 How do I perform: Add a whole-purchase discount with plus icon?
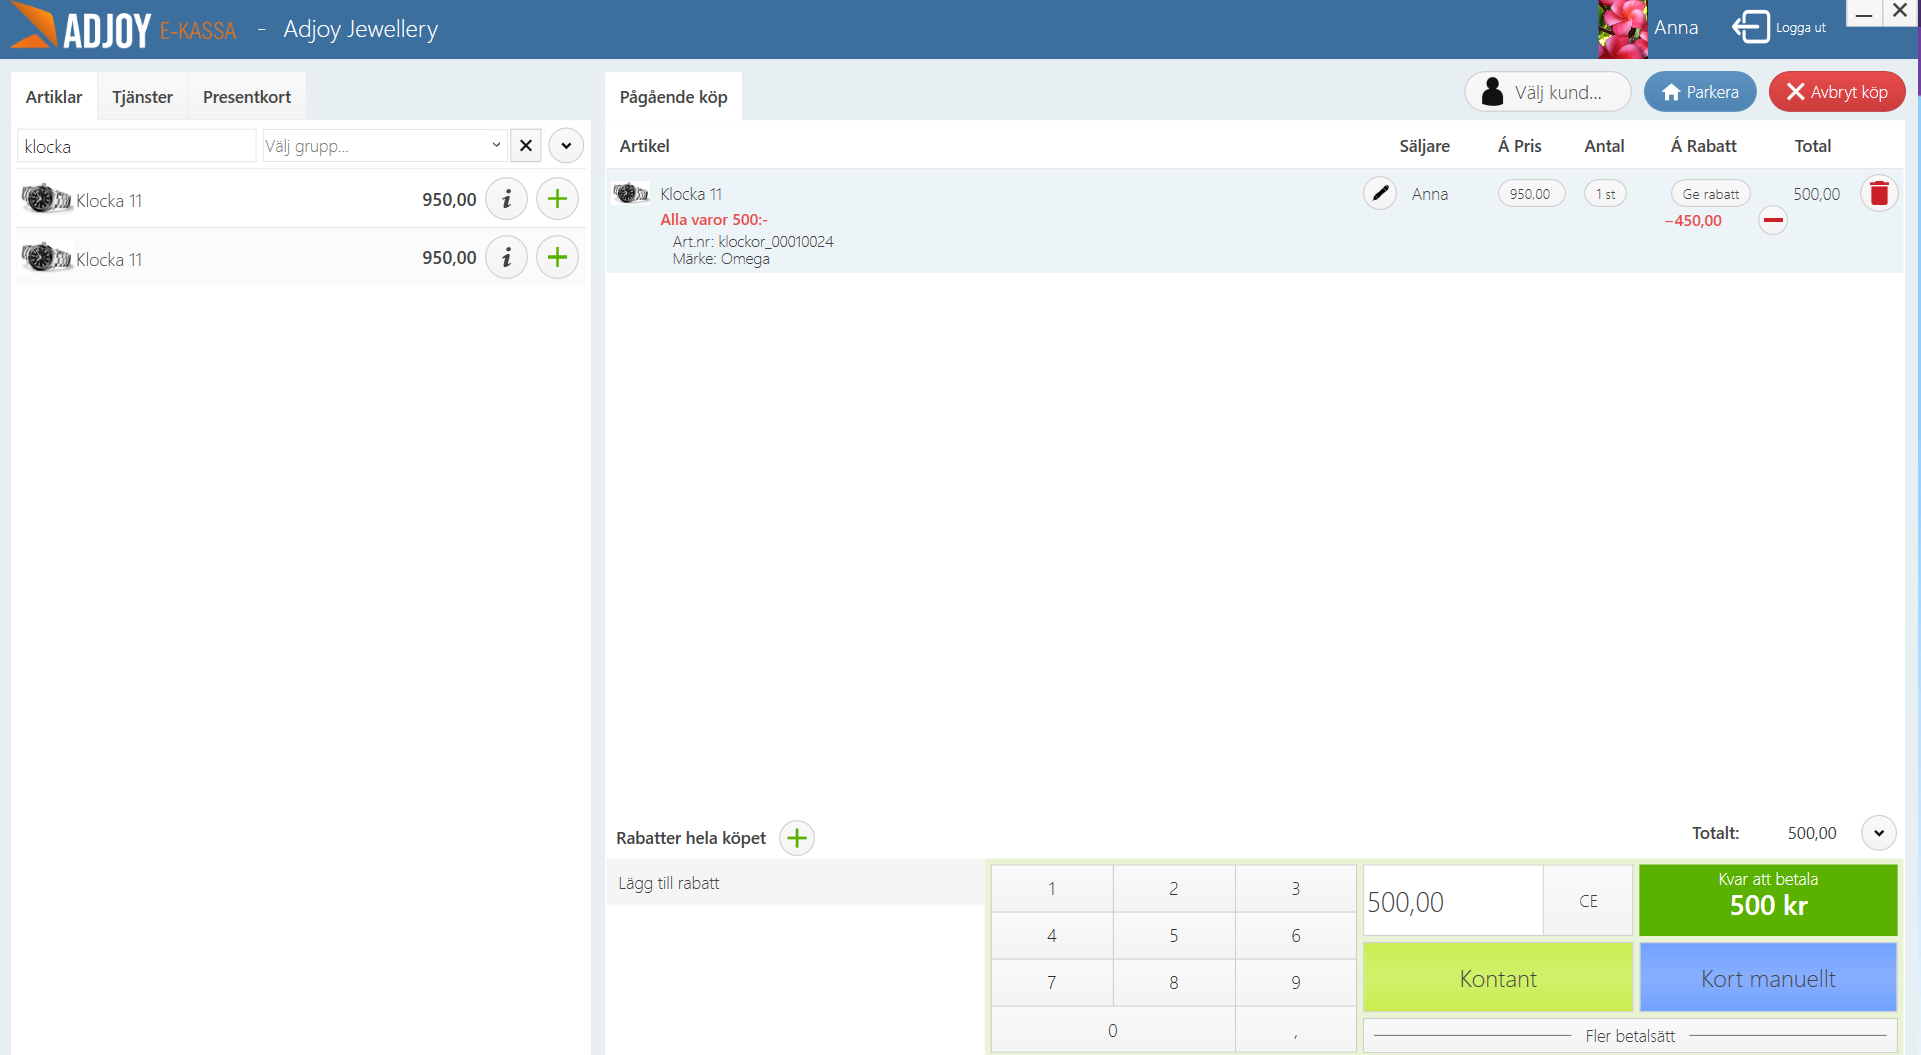tap(797, 838)
